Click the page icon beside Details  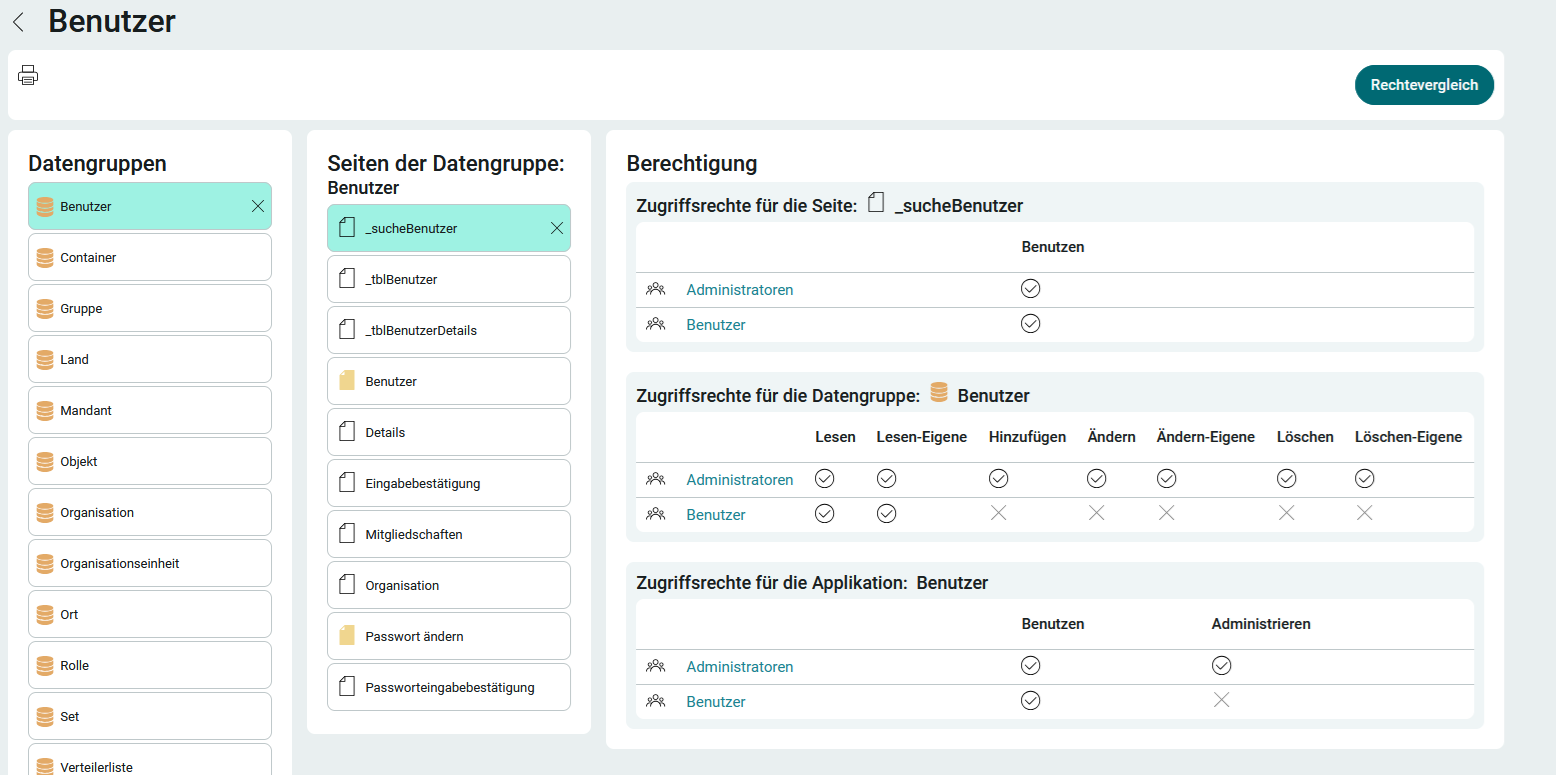click(347, 432)
